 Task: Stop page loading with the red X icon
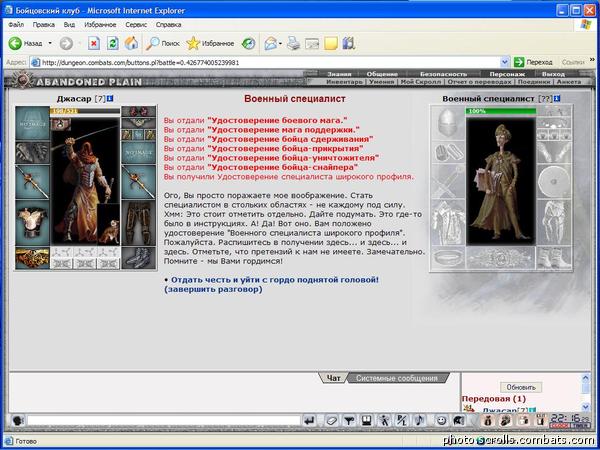(x=94, y=43)
